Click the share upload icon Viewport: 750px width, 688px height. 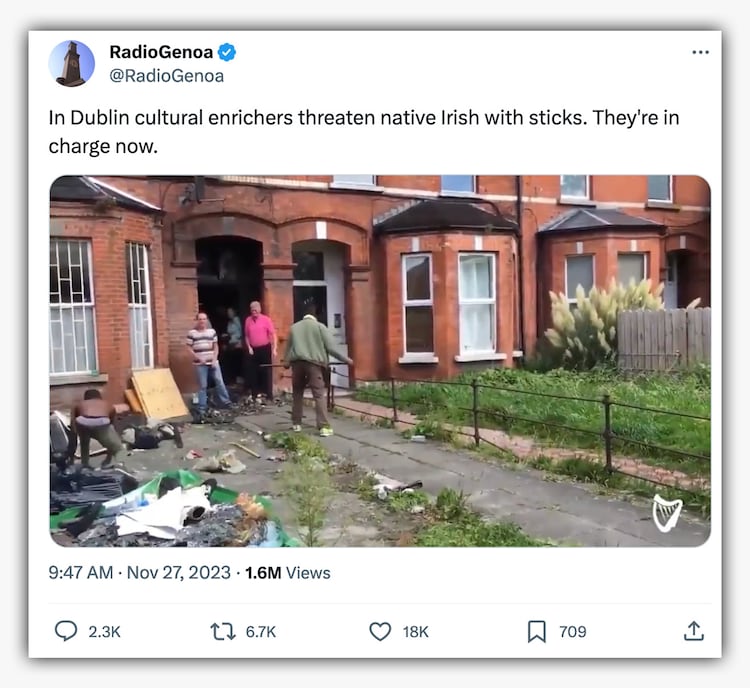pyautogui.click(x=694, y=631)
